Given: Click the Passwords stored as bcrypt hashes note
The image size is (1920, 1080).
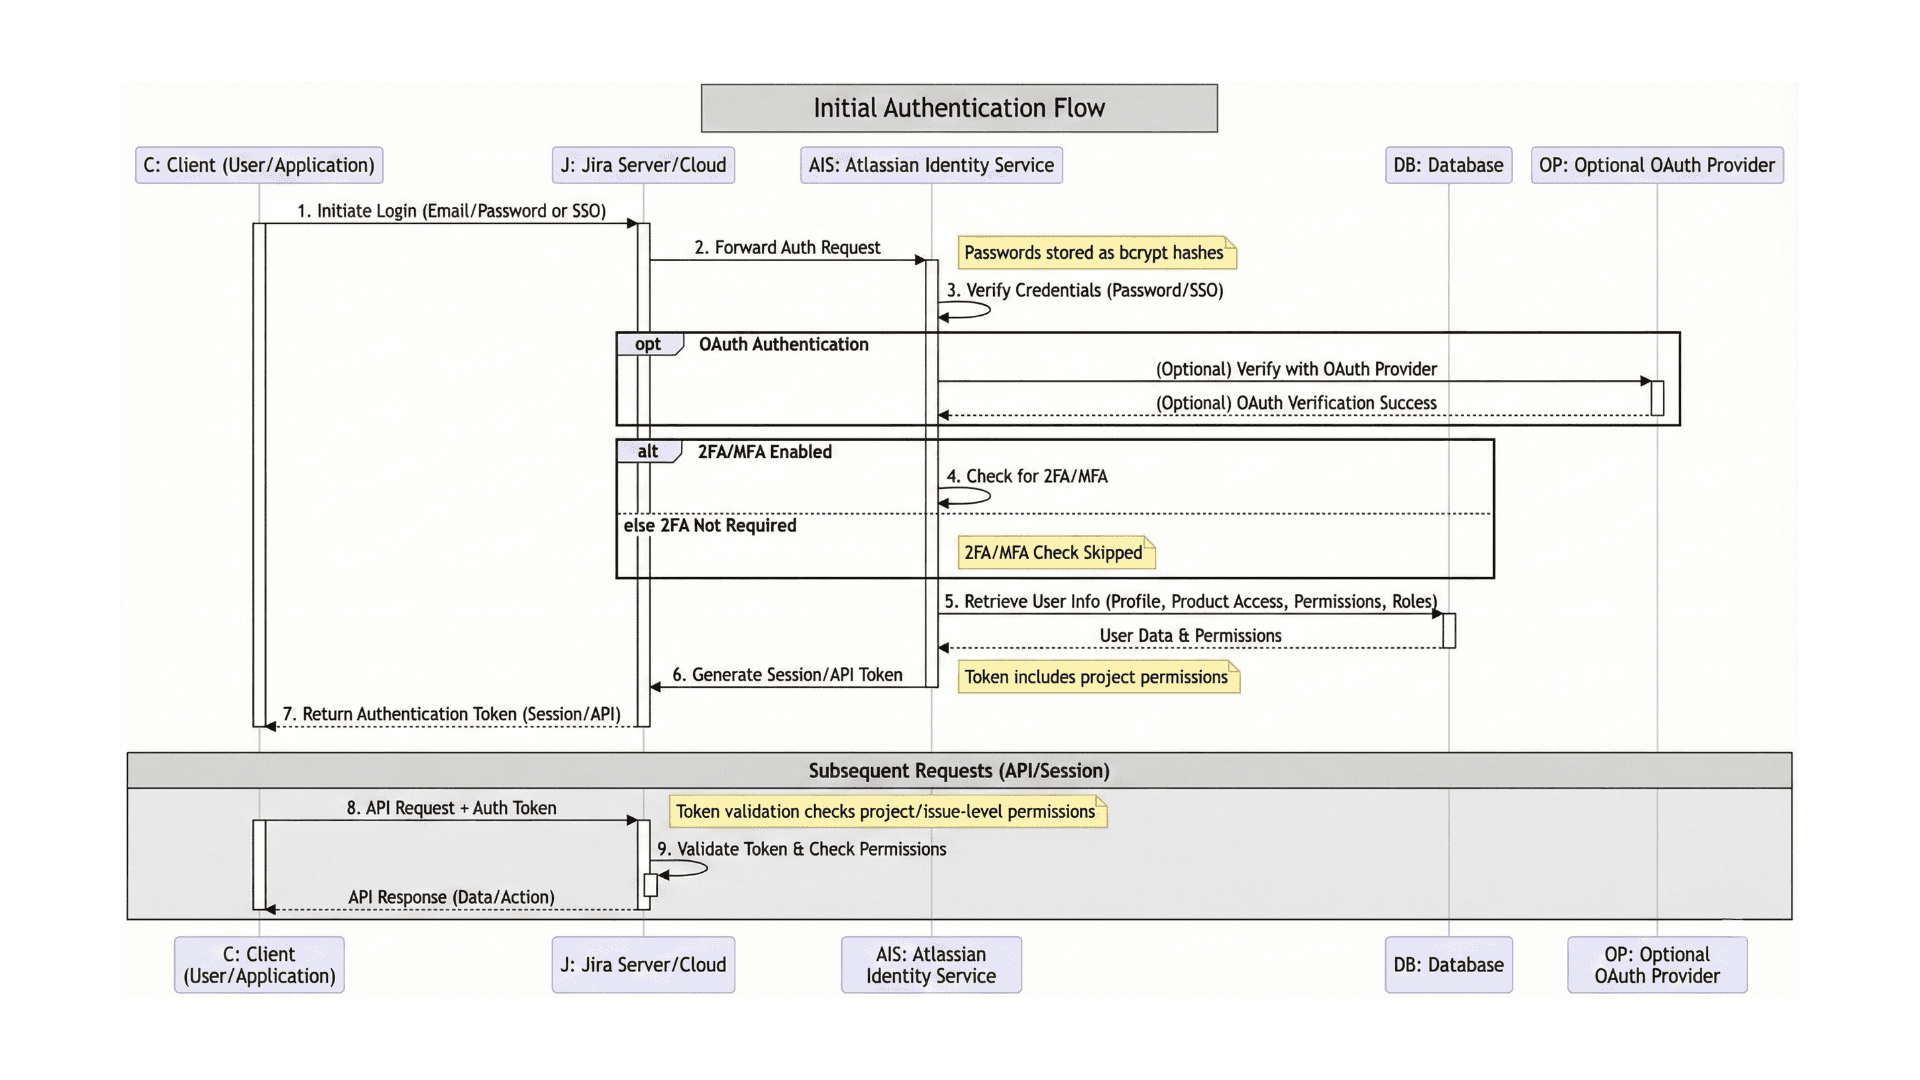Looking at the screenshot, I should pos(1095,253).
